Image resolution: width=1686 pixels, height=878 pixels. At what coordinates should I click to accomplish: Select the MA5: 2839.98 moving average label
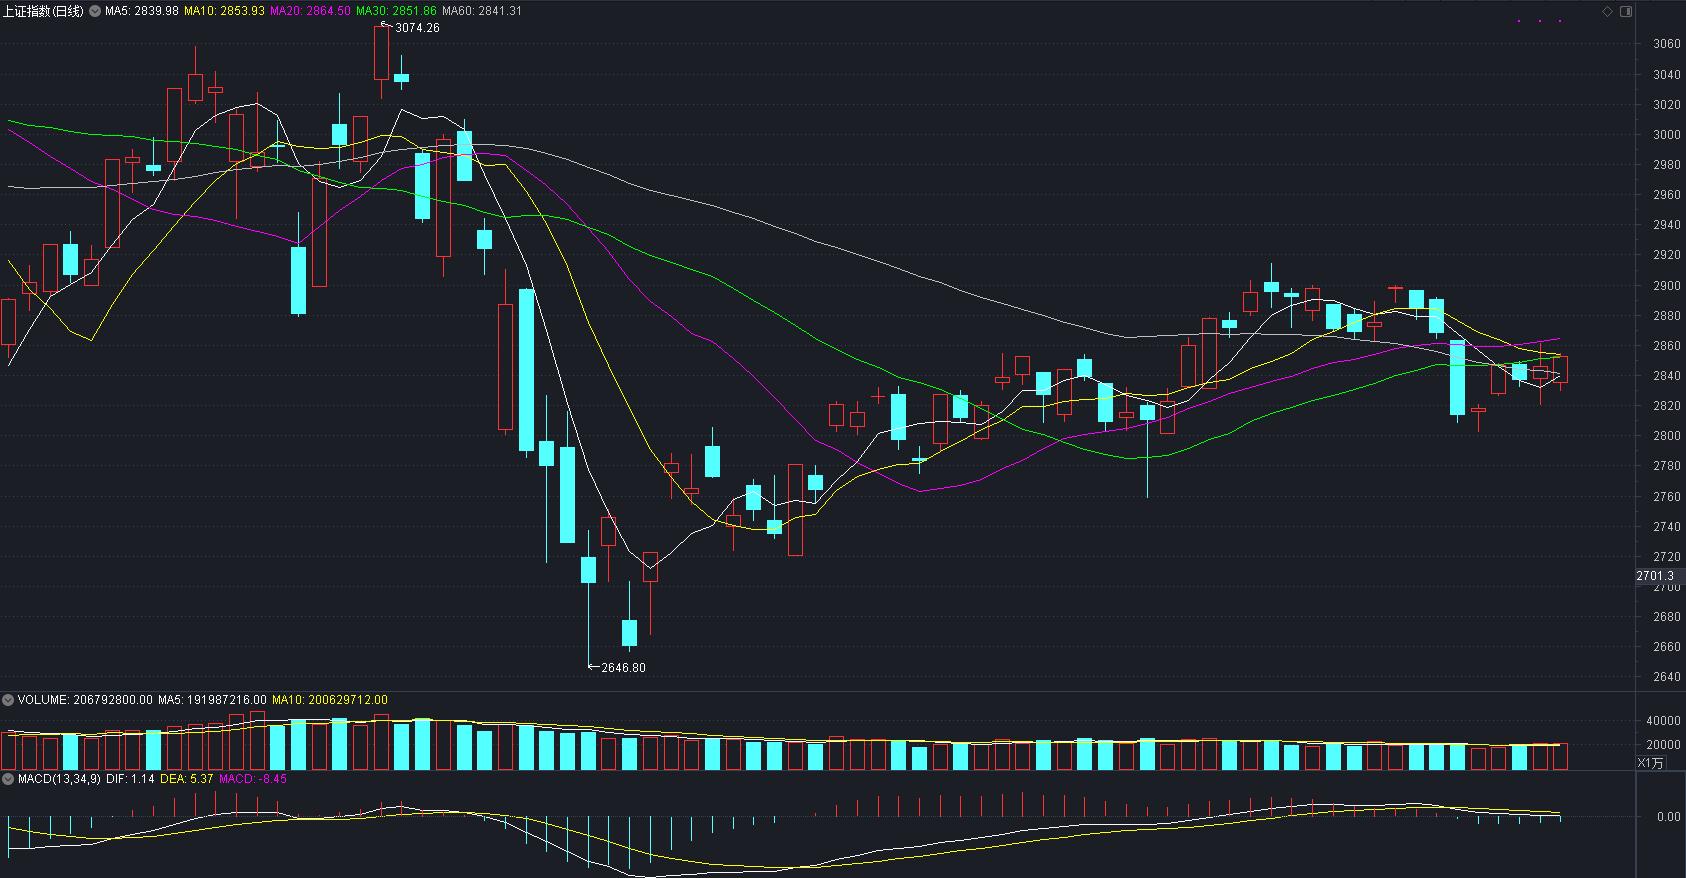[x=142, y=11]
